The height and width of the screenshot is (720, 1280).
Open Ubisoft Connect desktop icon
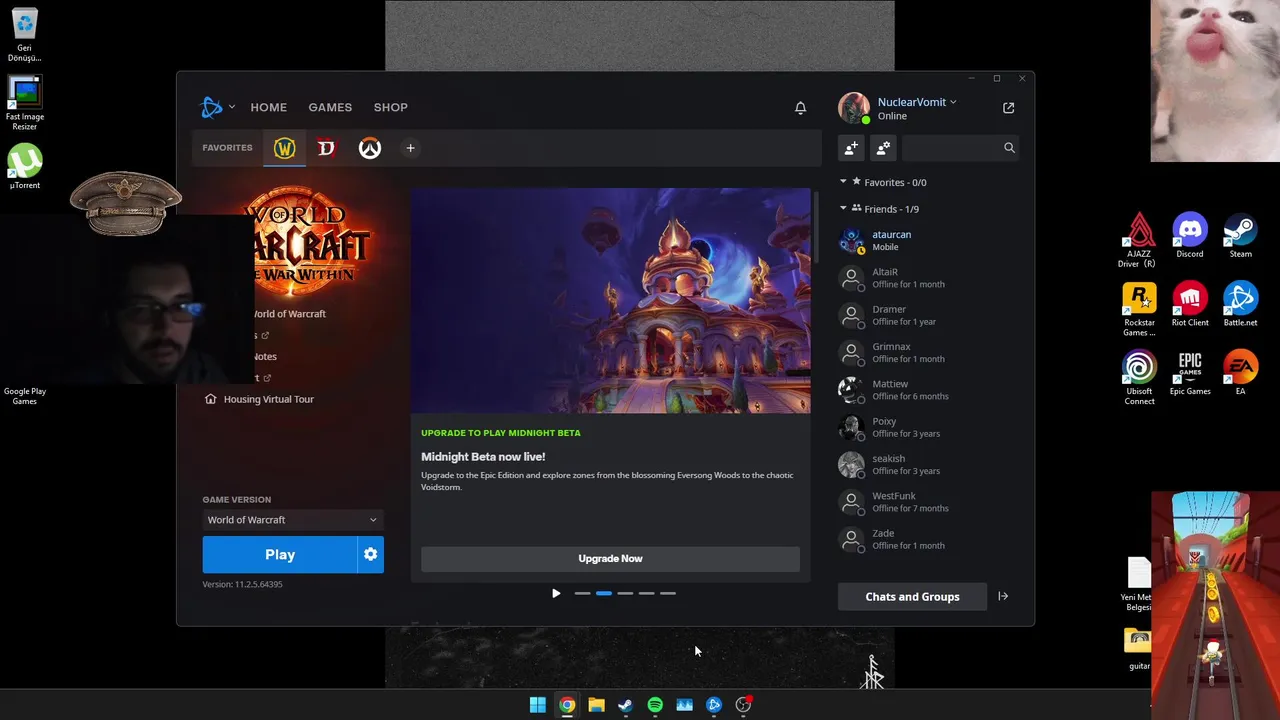[x=1139, y=378]
